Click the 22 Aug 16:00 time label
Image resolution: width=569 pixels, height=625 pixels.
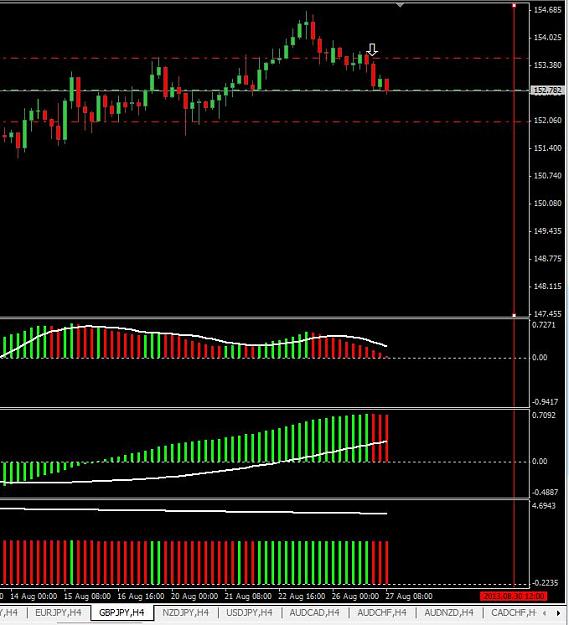[302, 596]
